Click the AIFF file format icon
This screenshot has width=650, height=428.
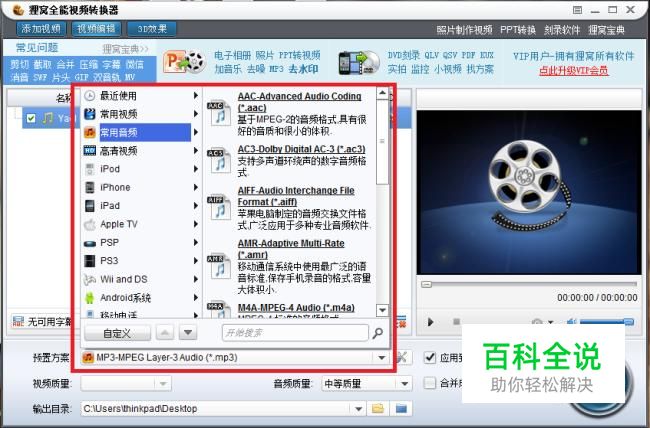click(218, 207)
